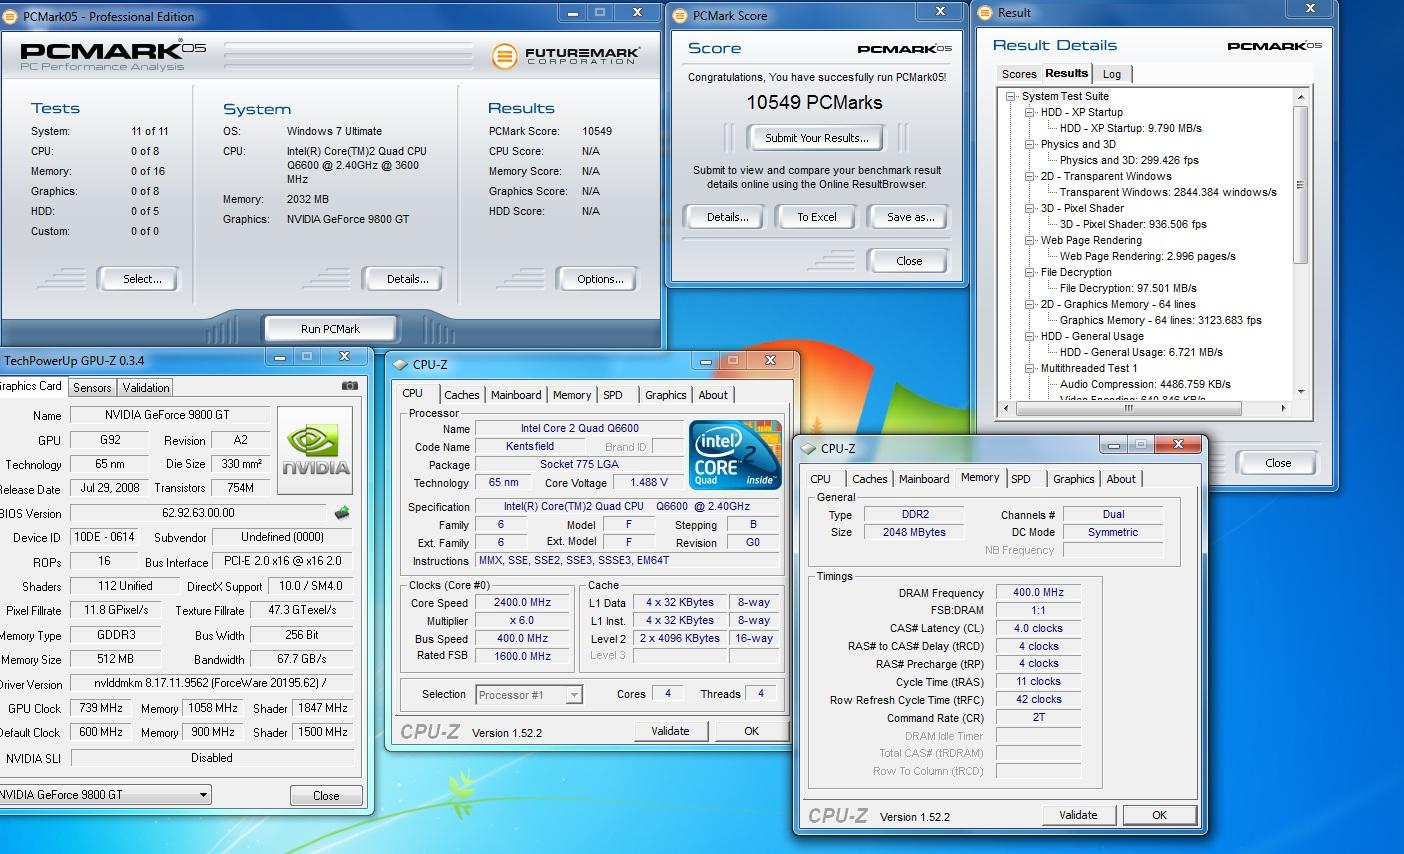This screenshot has height=854, width=1404.
Task: Click the BIOS save chip icon in GPU-Z
Action: pyautogui.click(x=342, y=513)
